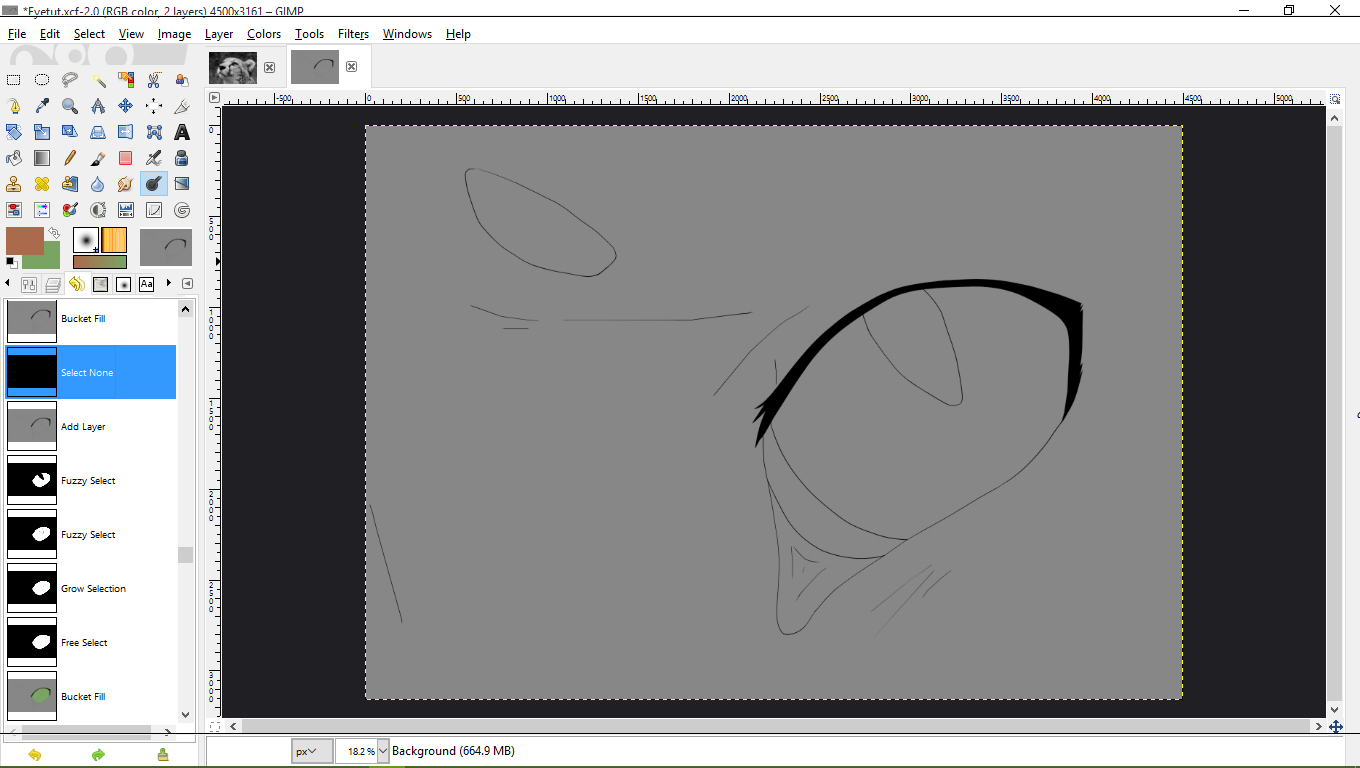Select the Paths pen tool

[14, 106]
